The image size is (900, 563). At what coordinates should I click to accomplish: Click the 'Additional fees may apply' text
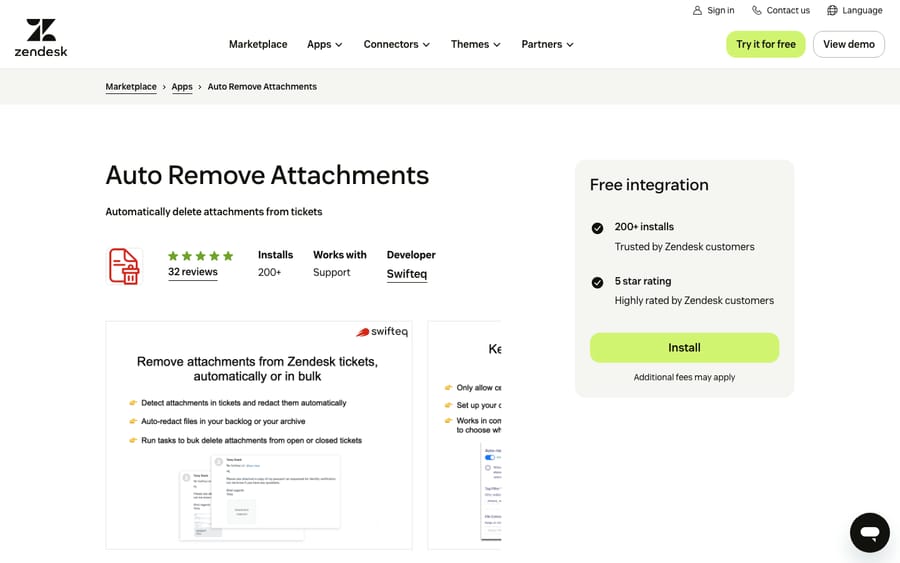pyautogui.click(x=684, y=377)
